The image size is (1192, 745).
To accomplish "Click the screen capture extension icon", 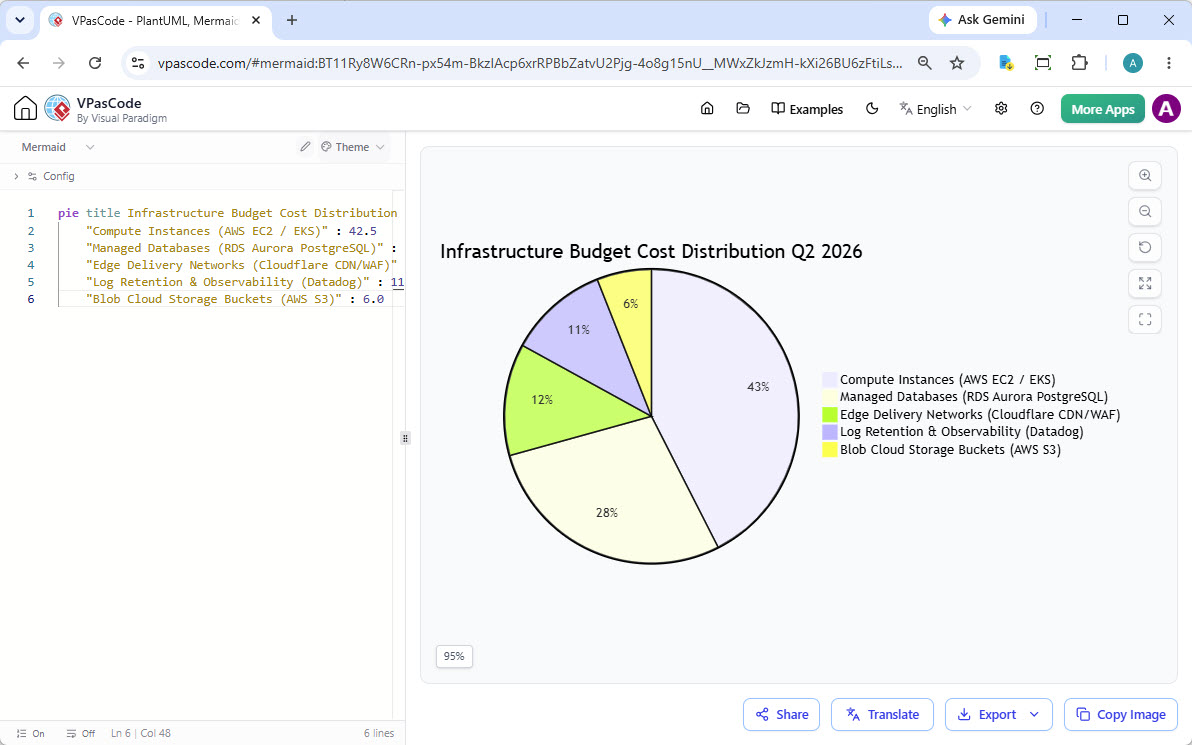I will point(1043,63).
